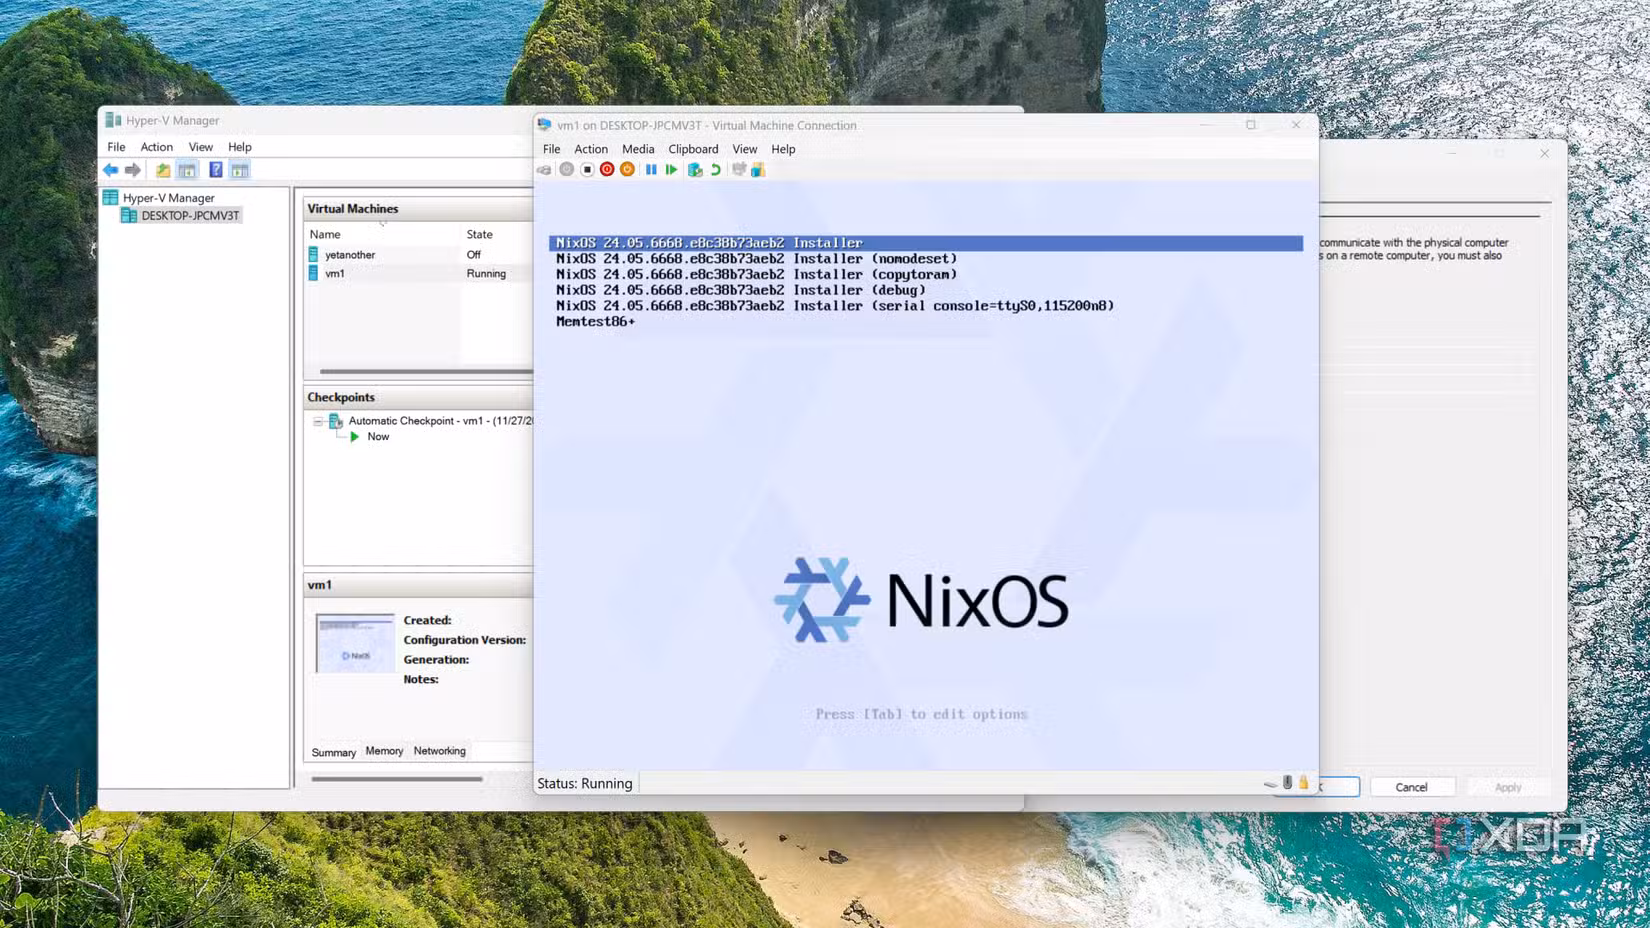This screenshot has height=928, width=1650.
Task: Click the Running state cell for vm1
Action: [486, 273]
